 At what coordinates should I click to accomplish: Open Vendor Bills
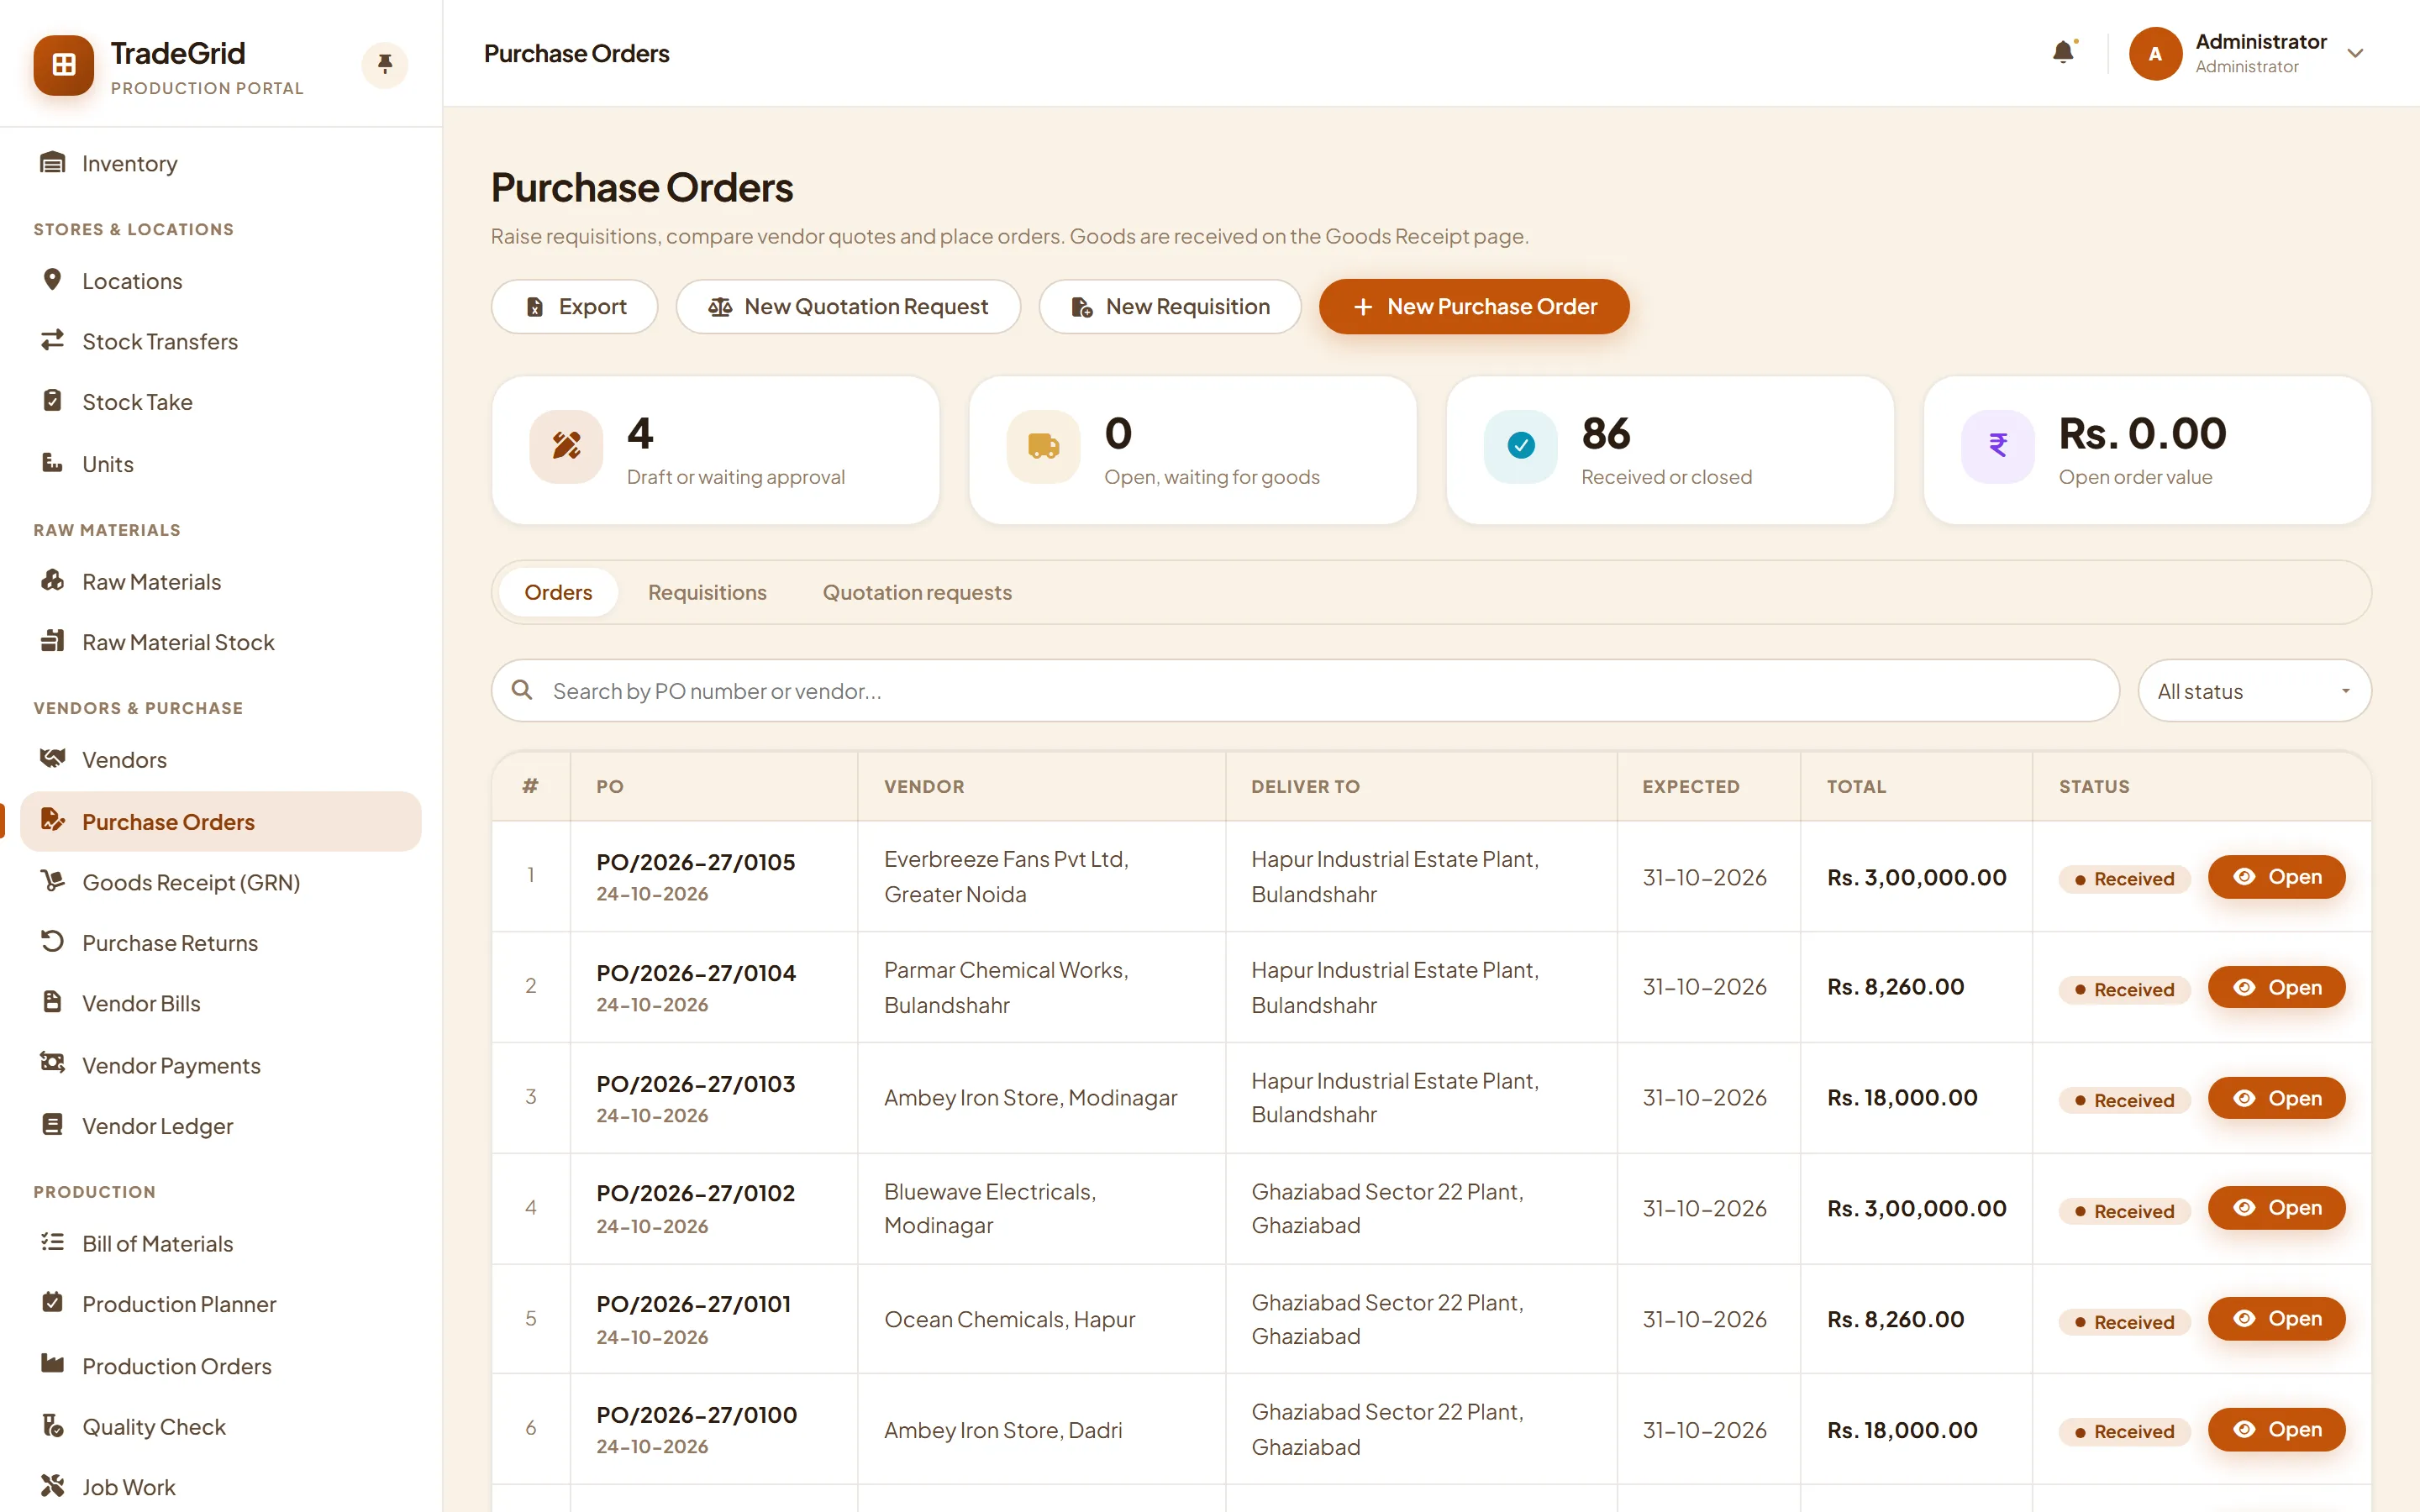coord(221,1003)
